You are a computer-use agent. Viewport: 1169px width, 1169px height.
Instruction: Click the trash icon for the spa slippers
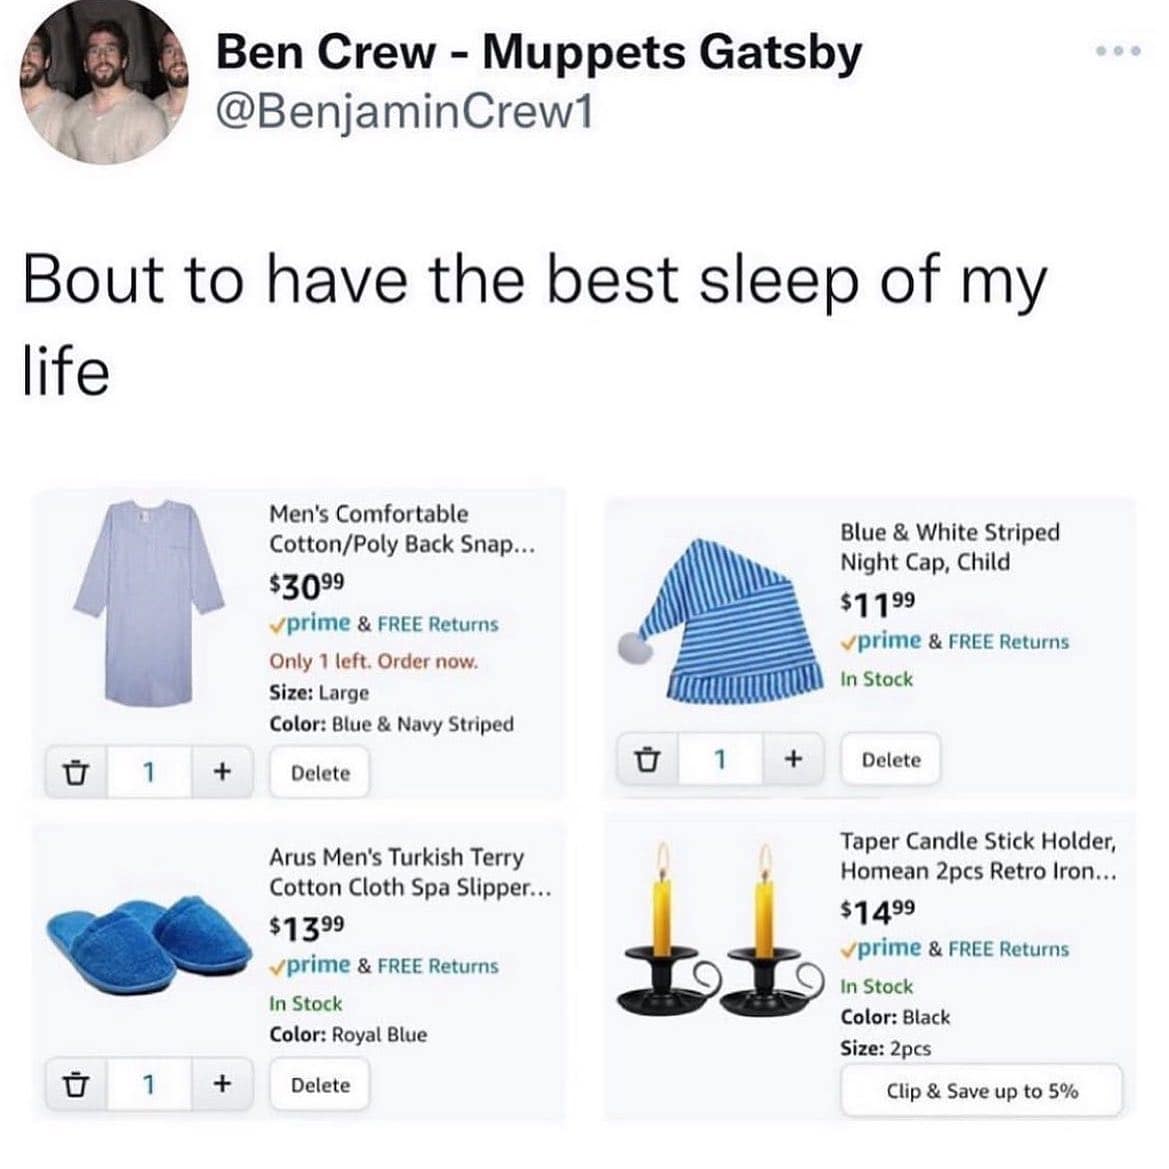(72, 1084)
